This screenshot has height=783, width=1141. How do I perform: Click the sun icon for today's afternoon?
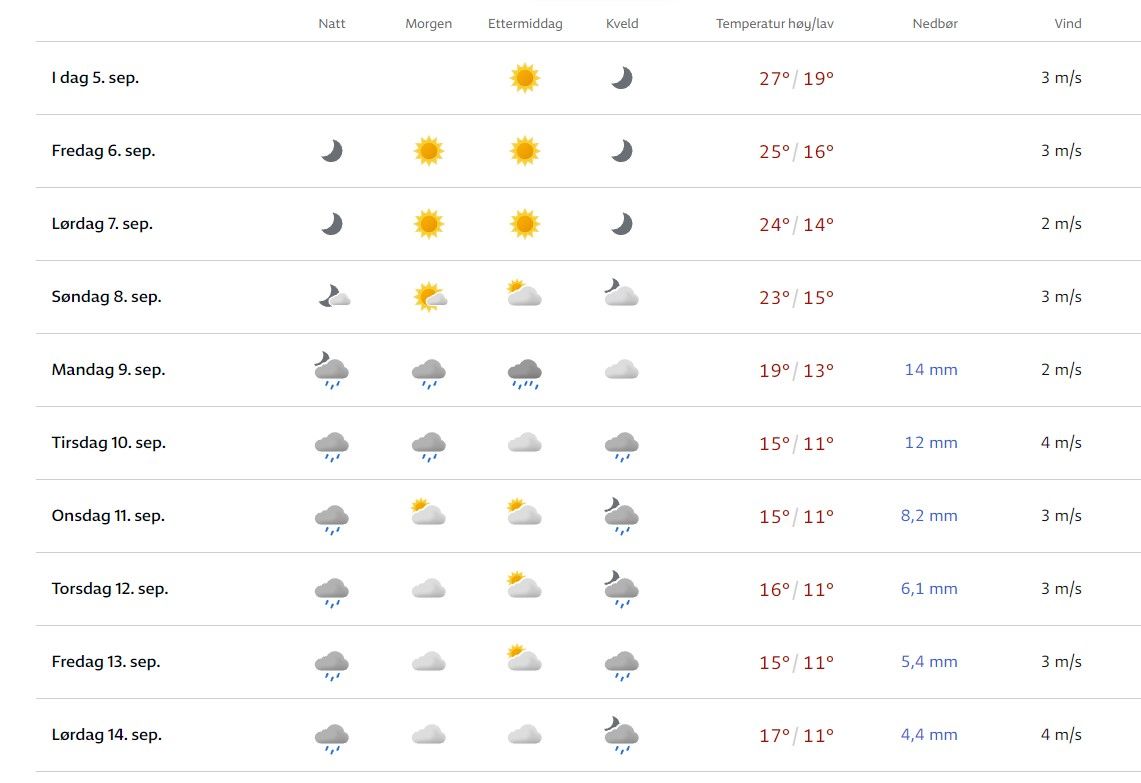[525, 78]
